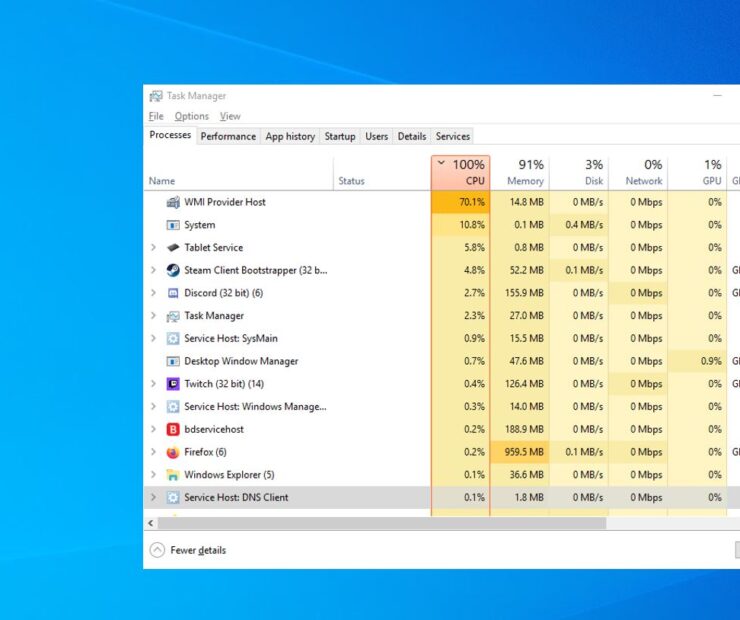Click the Windows Explorer folder icon
The width and height of the screenshot is (740, 620).
(173, 475)
